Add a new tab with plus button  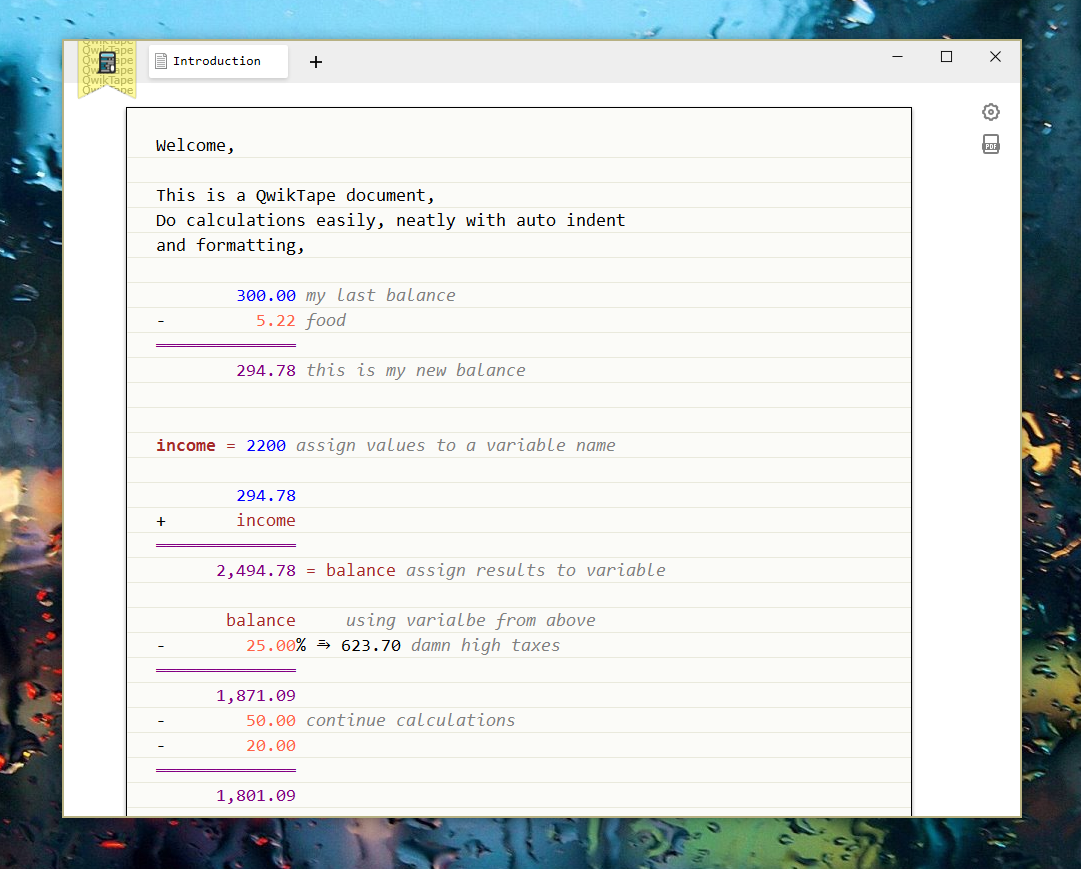[x=316, y=62]
